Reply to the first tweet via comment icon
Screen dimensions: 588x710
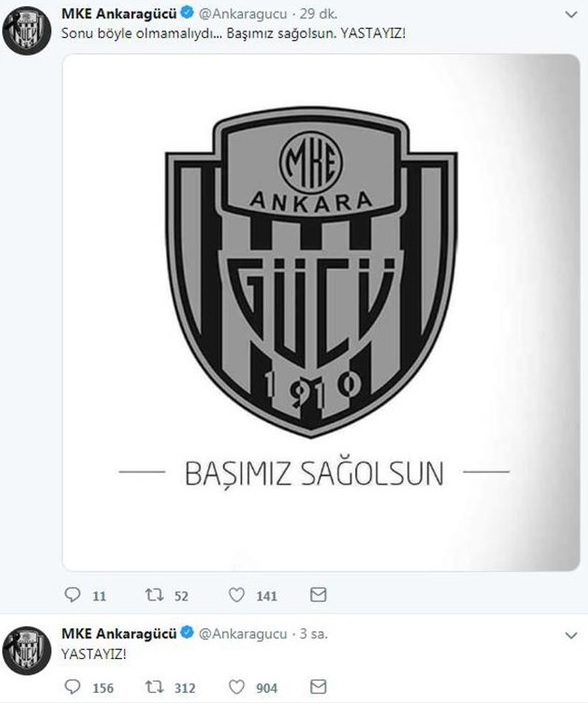[72, 595]
